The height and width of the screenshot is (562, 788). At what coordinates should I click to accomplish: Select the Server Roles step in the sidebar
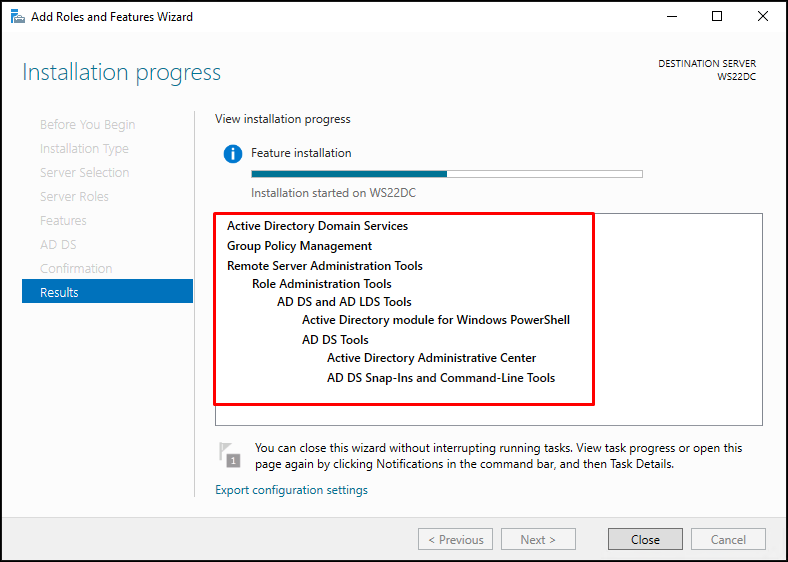(74, 197)
